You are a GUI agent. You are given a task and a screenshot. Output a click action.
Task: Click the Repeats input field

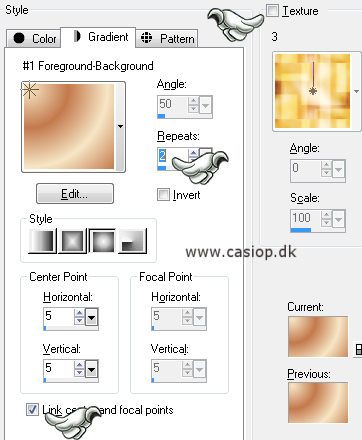tap(173, 157)
